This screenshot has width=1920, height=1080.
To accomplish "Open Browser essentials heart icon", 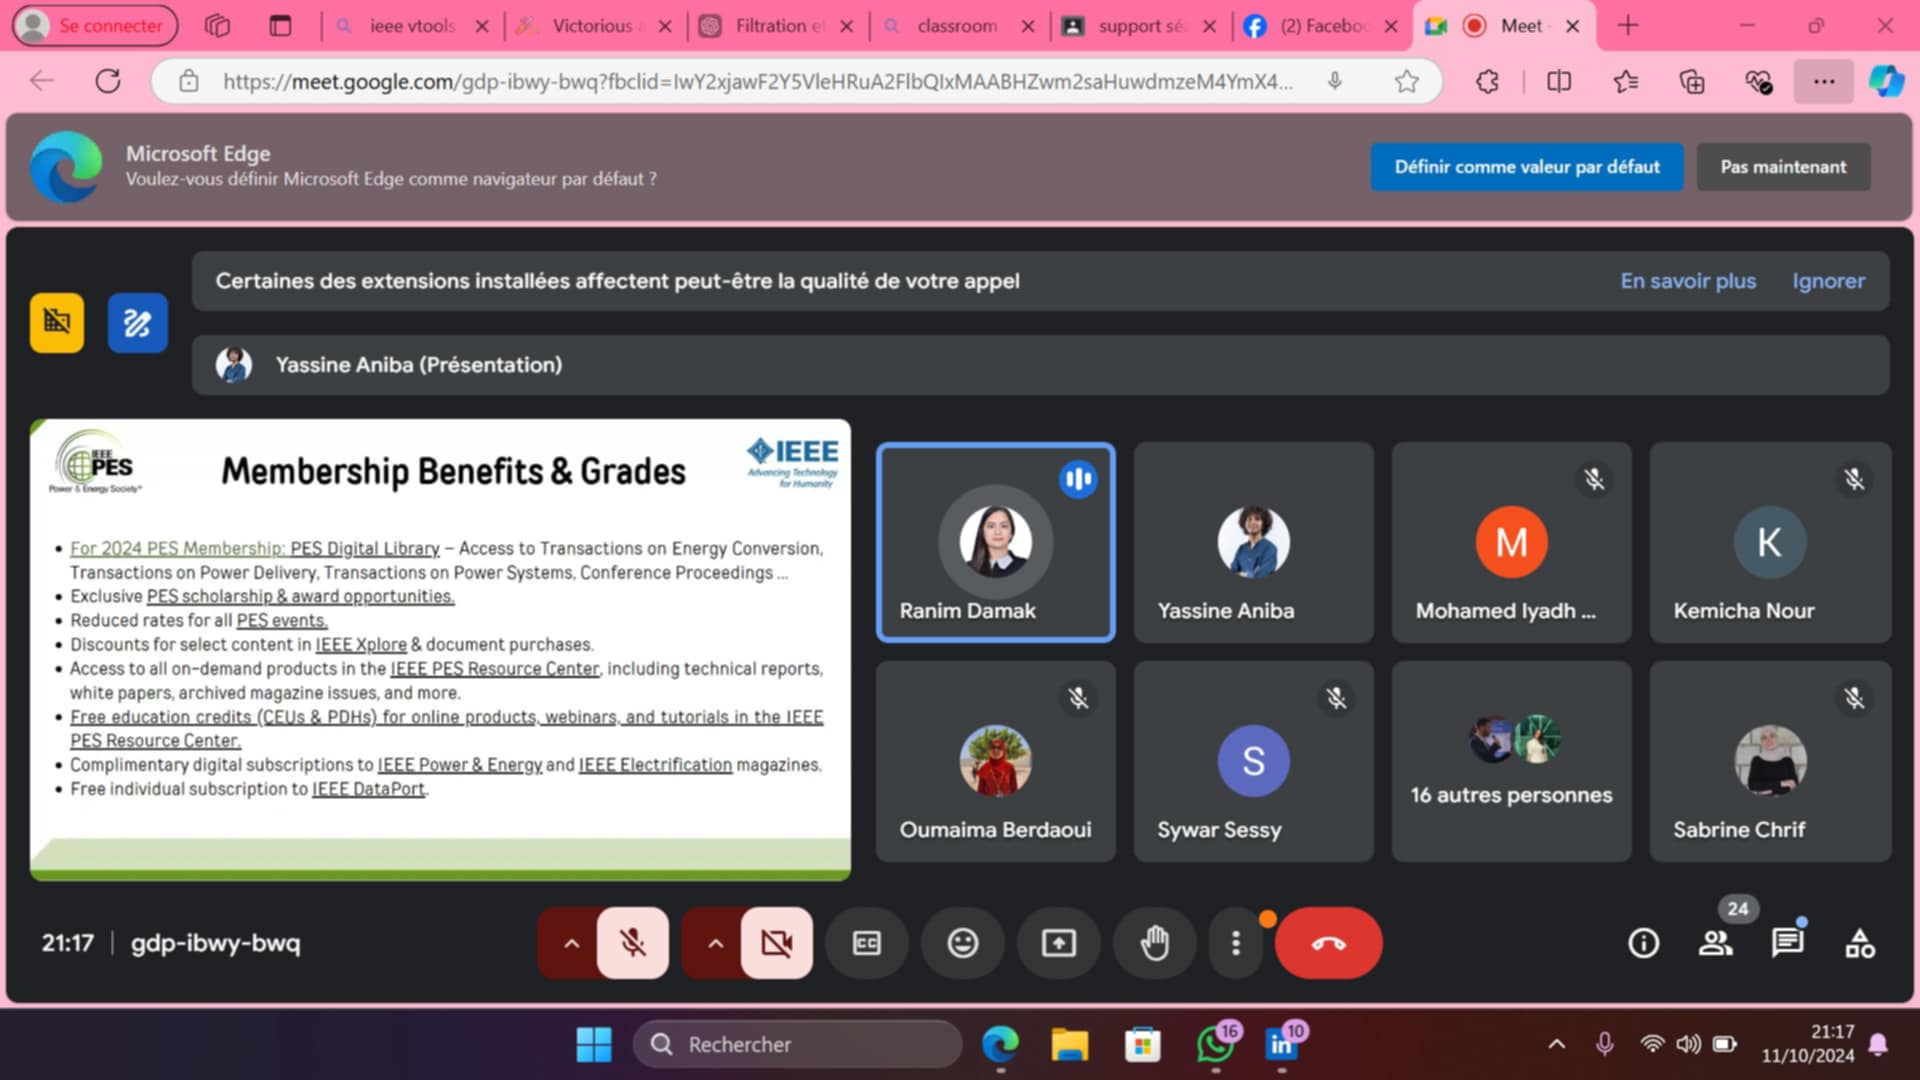I will pyautogui.click(x=1758, y=81).
